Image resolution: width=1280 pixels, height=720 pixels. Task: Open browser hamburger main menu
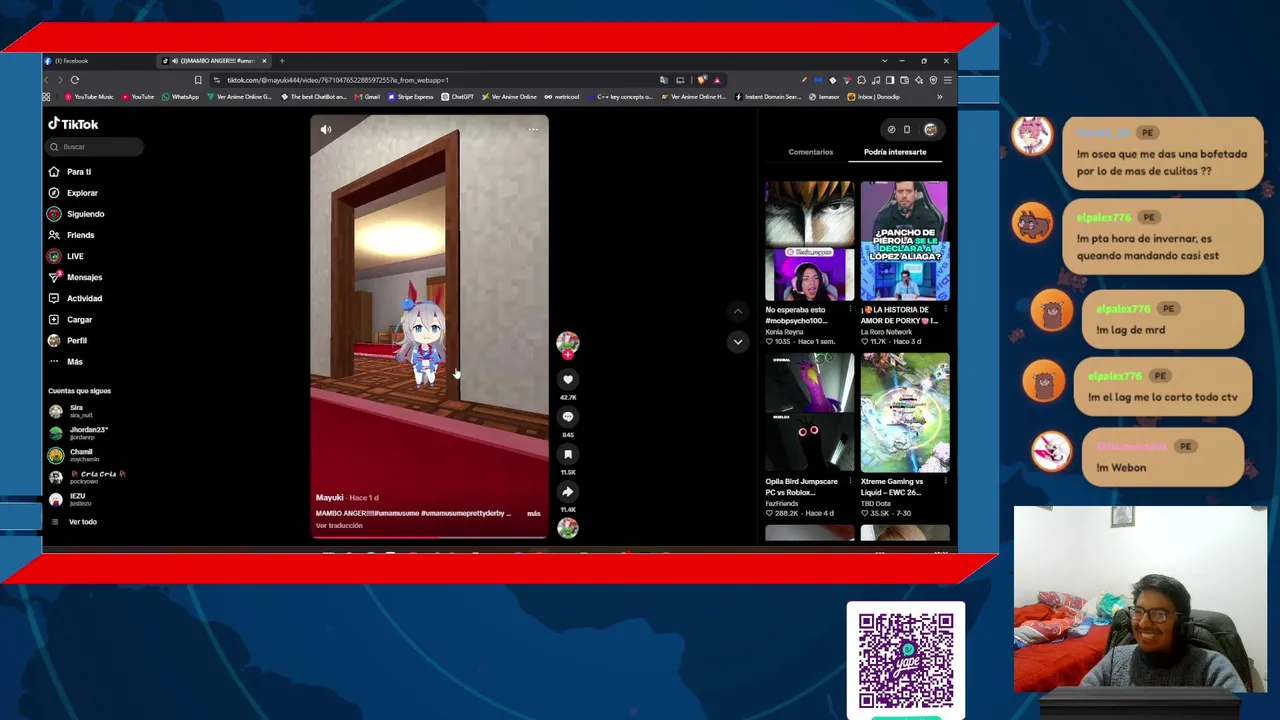click(x=948, y=80)
